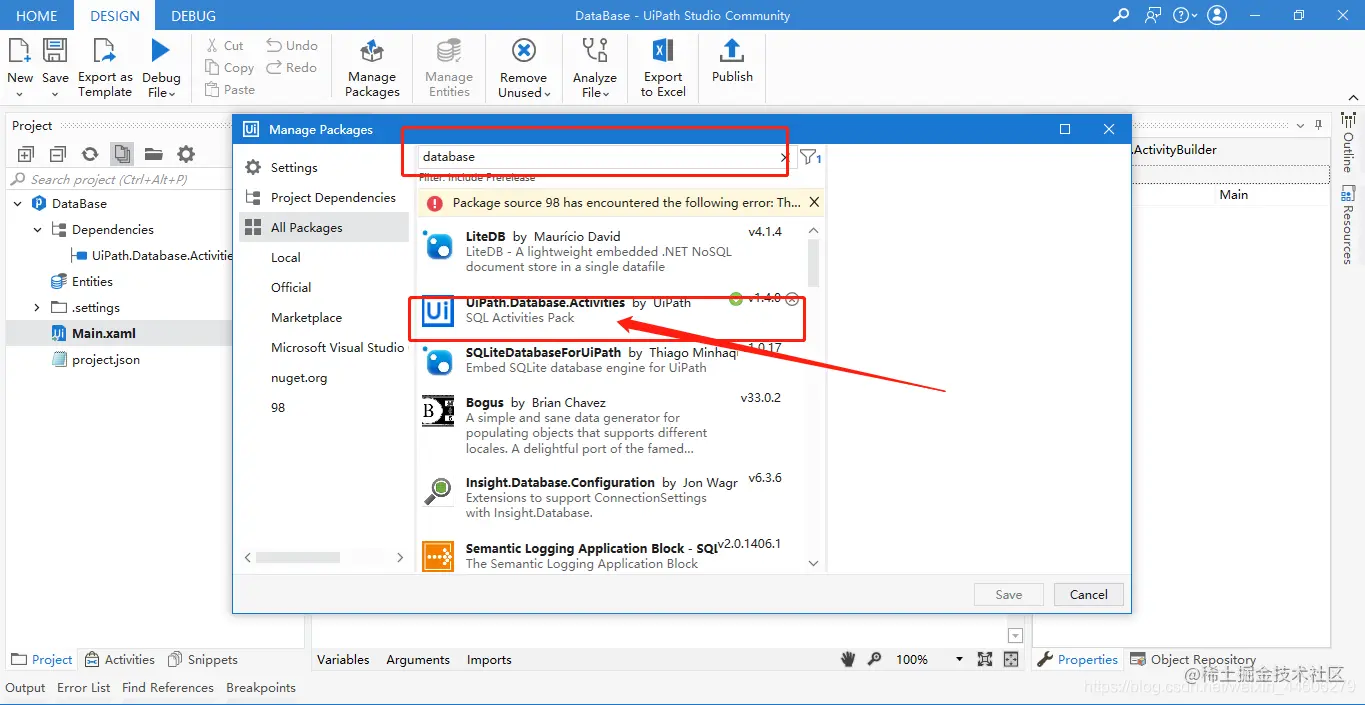Click Redo in the ribbon

click(291, 67)
